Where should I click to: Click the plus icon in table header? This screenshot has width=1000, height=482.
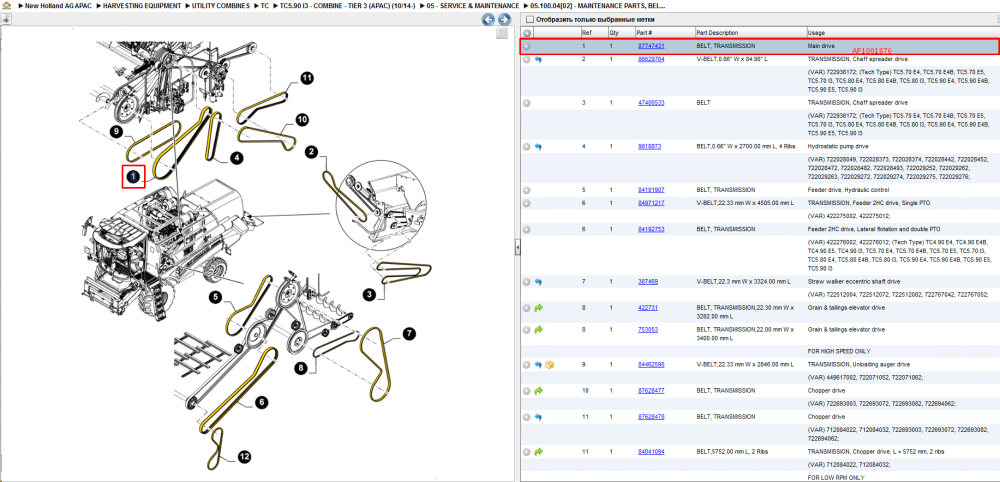[x=527, y=33]
